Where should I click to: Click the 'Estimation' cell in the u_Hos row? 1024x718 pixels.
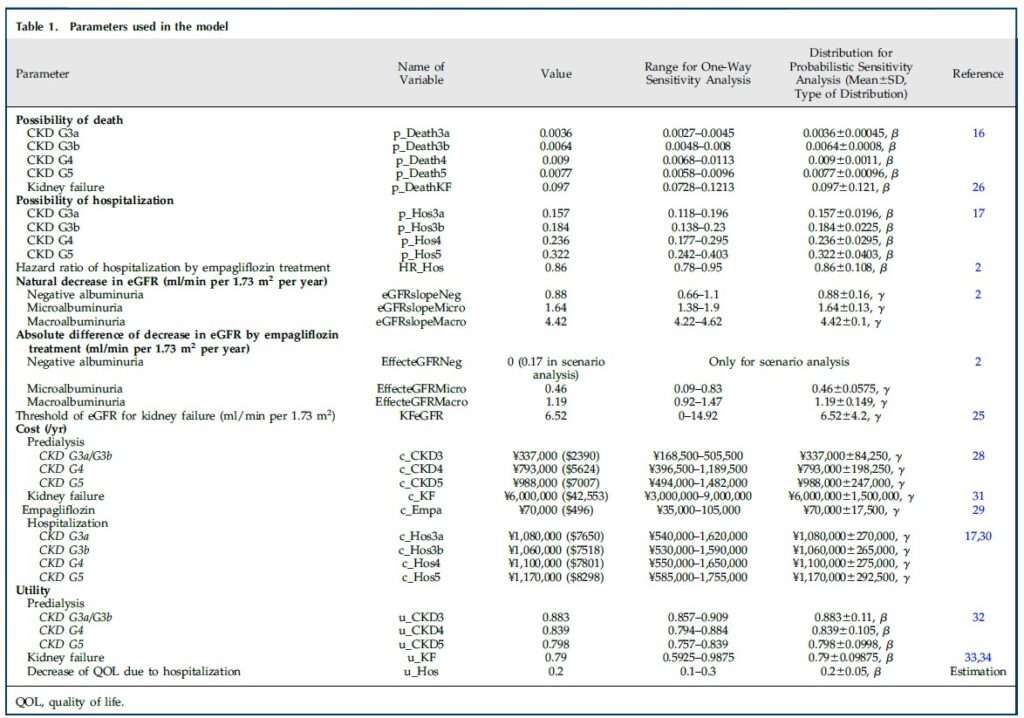click(977, 671)
